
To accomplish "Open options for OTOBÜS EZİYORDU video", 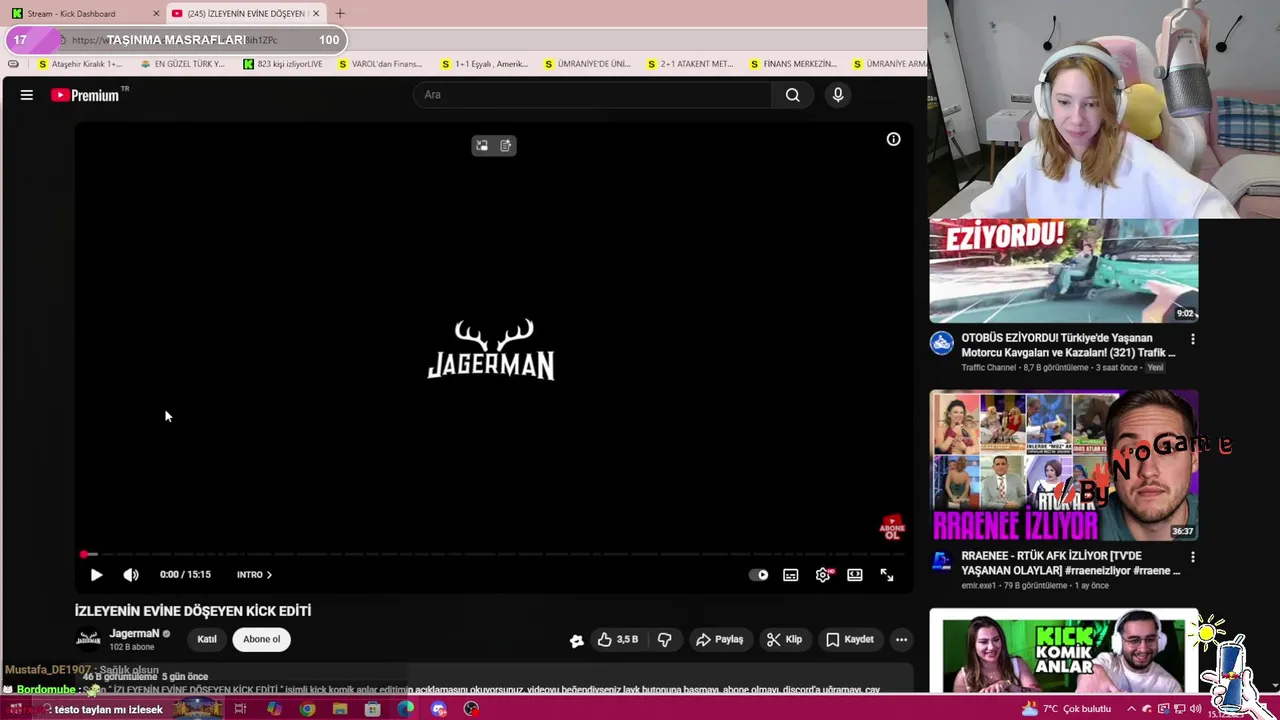I will point(1192,340).
